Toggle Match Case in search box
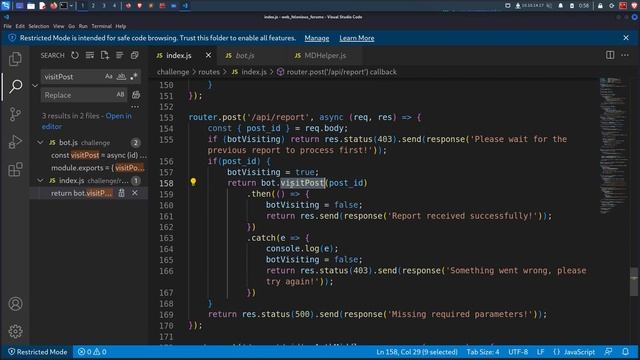Viewport: 640px width, 360px height. [x=109, y=77]
